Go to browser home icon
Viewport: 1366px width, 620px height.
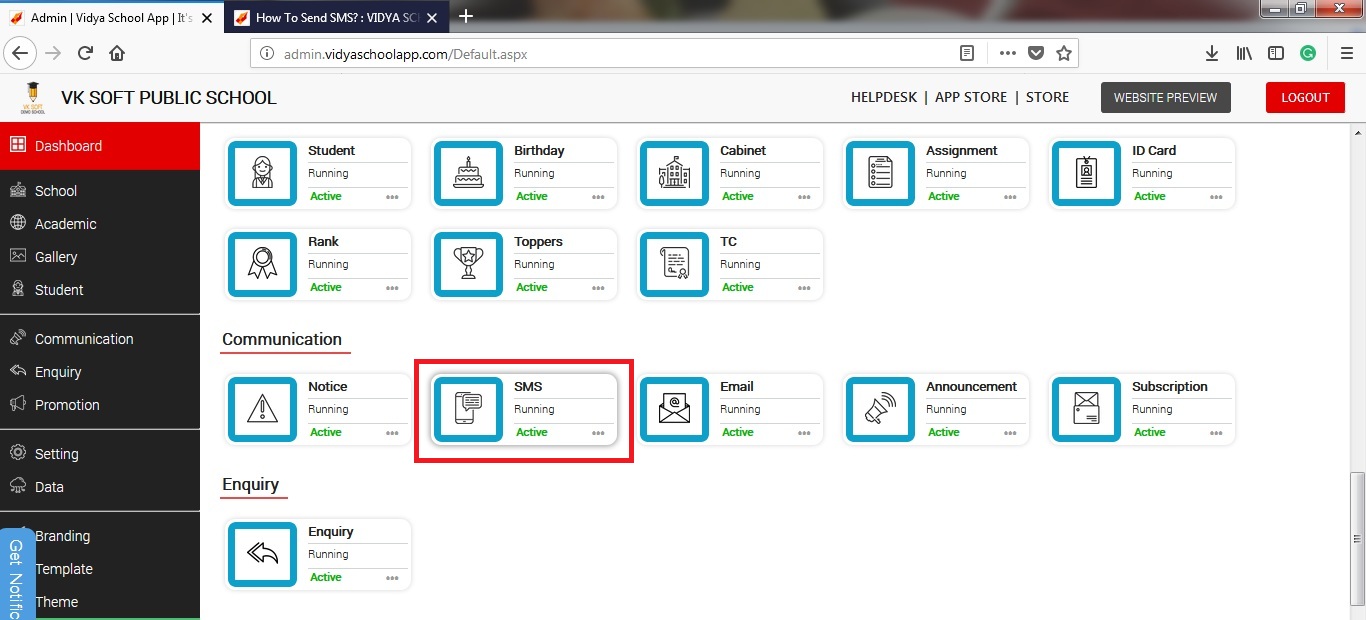117,53
